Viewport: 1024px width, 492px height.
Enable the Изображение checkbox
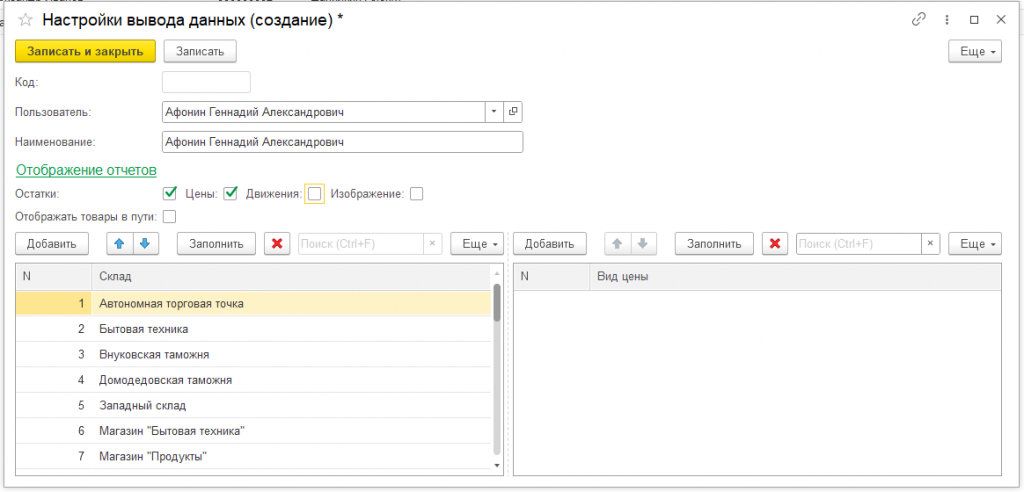tap(417, 194)
